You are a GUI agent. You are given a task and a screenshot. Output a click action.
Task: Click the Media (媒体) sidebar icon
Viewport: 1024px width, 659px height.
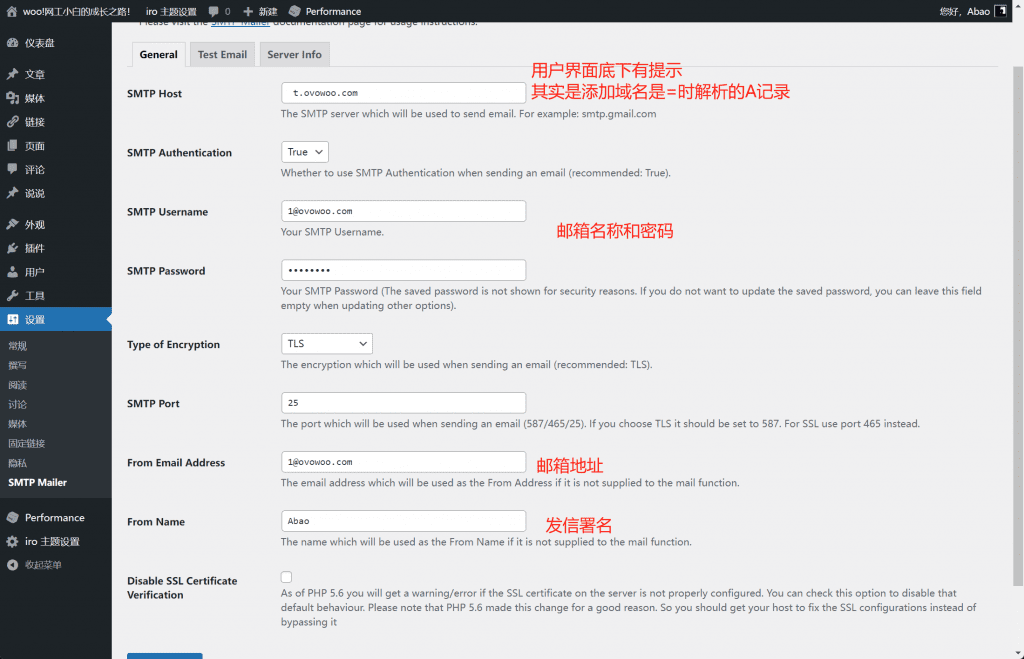[x=12, y=98]
